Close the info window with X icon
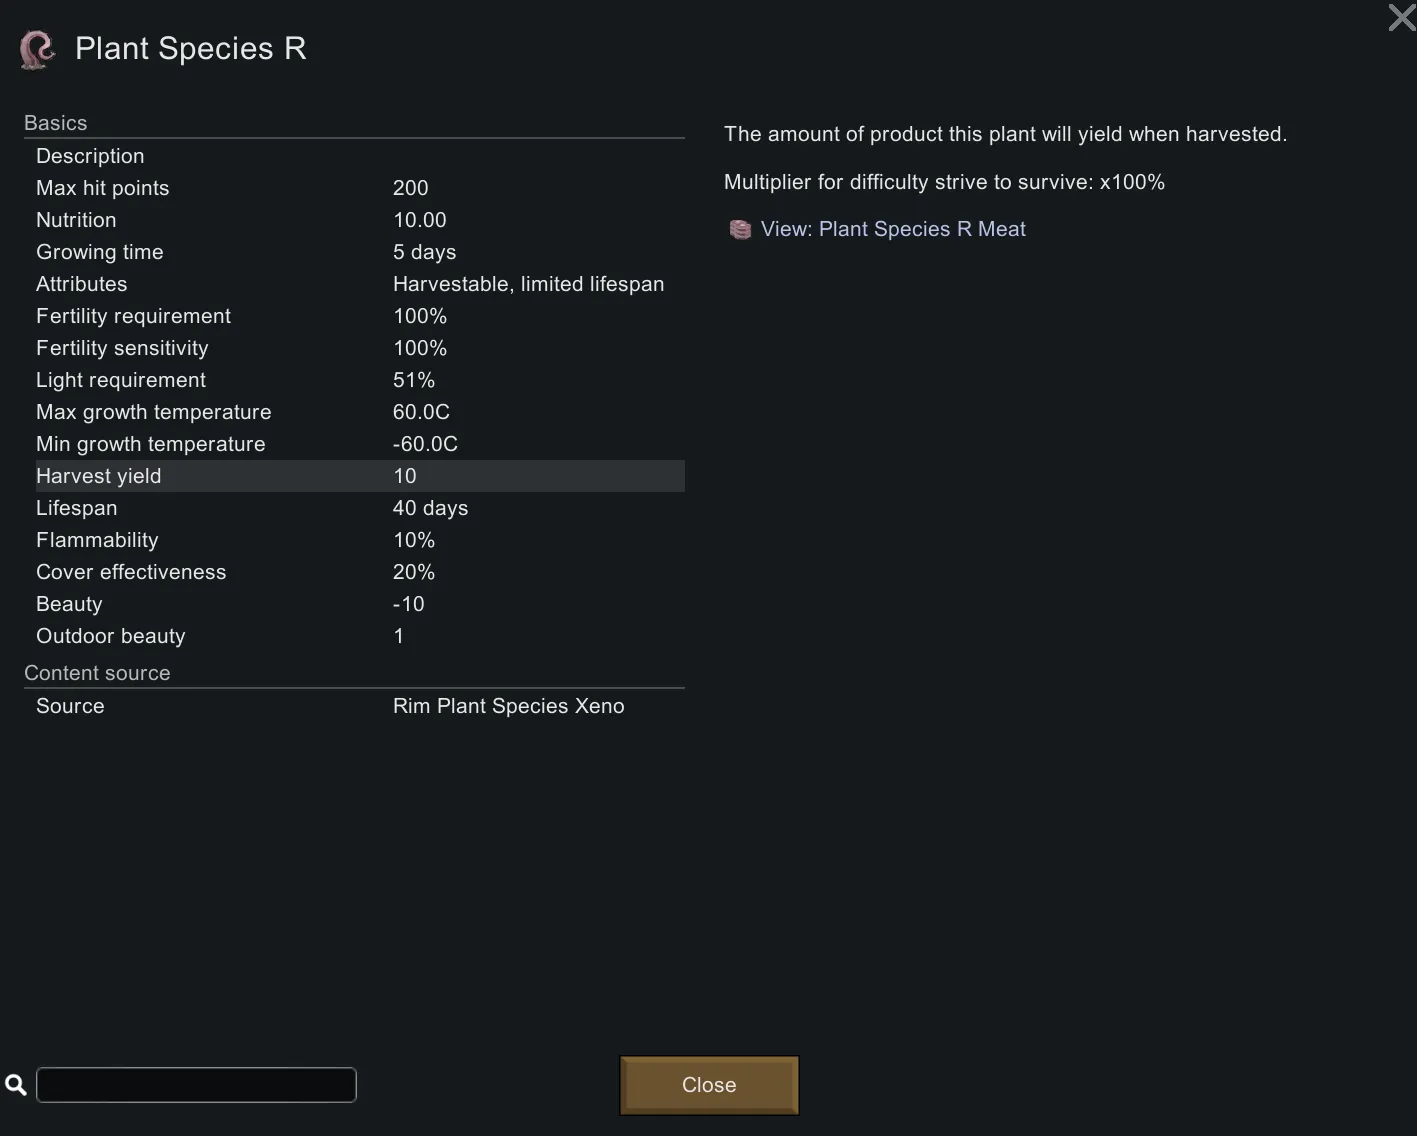Screen dimensions: 1417x1136 click(1401, 17)
